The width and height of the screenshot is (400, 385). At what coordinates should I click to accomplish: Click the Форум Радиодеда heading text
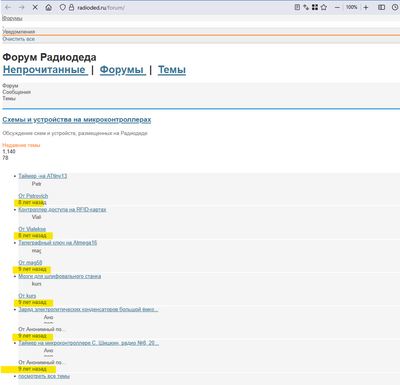49,57
